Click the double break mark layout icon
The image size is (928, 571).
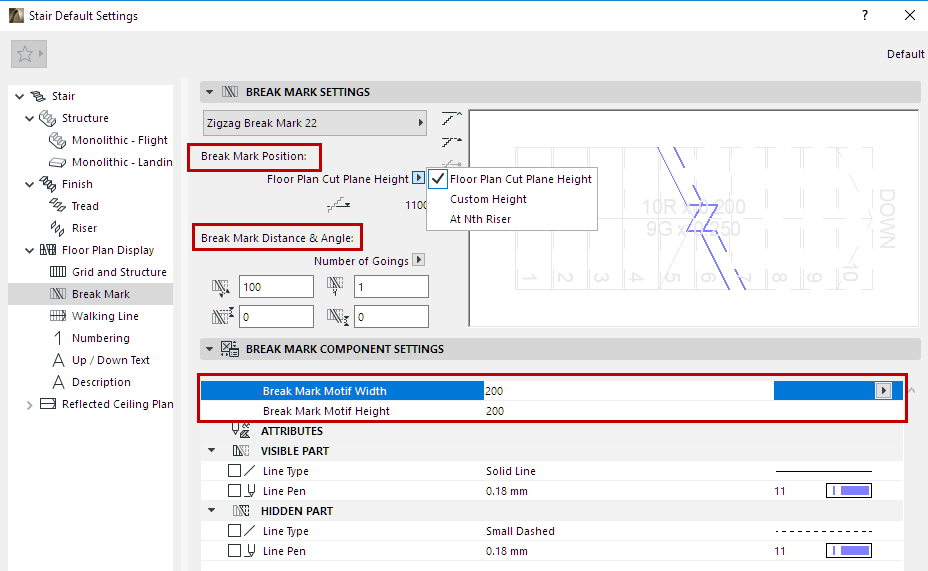pyautogui.click(x=451, y=141)
